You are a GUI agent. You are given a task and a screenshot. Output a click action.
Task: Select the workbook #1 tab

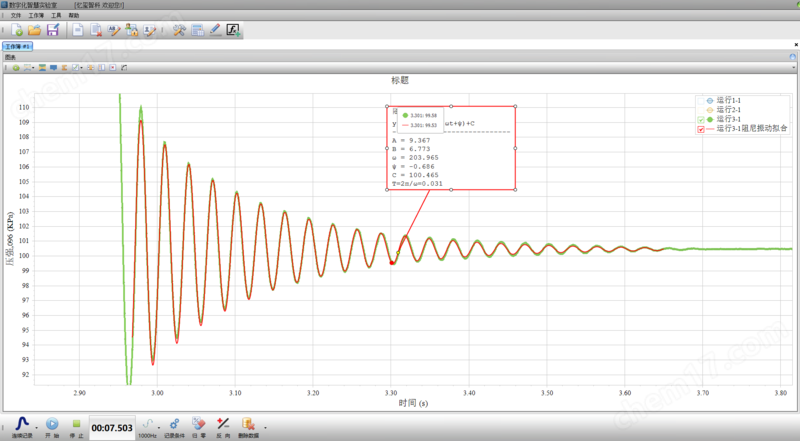tap(18, 46)
